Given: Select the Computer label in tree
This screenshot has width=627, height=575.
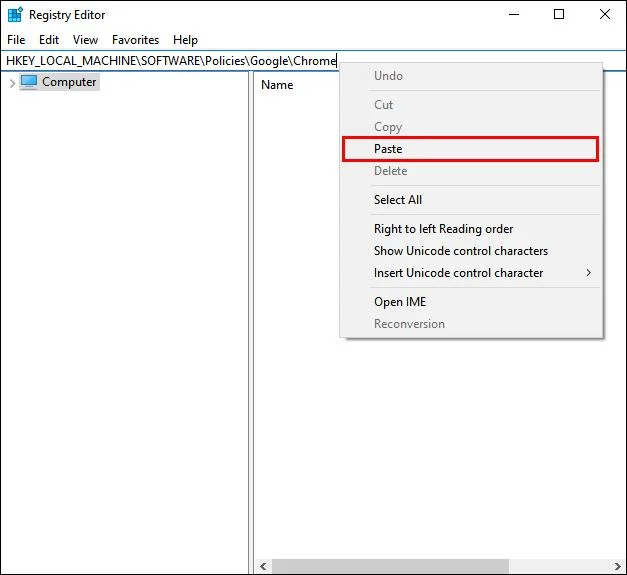Looking at the screenshot, I should point(69,82).
